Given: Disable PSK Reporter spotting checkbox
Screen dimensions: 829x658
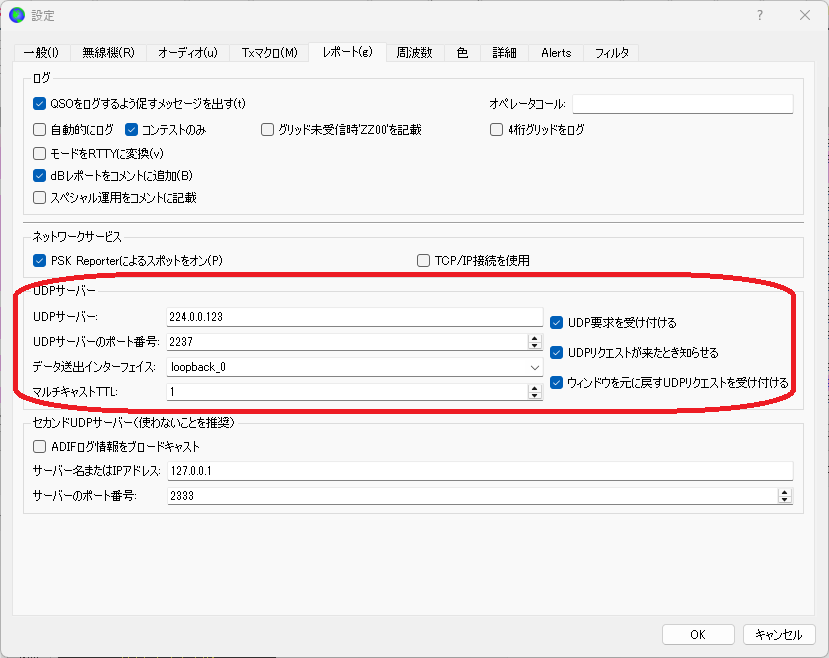Looking at the screenshot, I should (39, 261).
